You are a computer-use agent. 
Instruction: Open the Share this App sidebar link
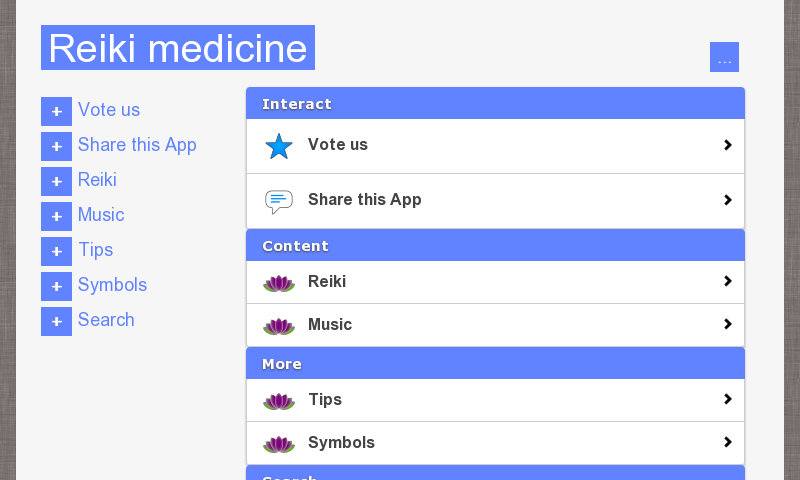click(x=137, y=145)
